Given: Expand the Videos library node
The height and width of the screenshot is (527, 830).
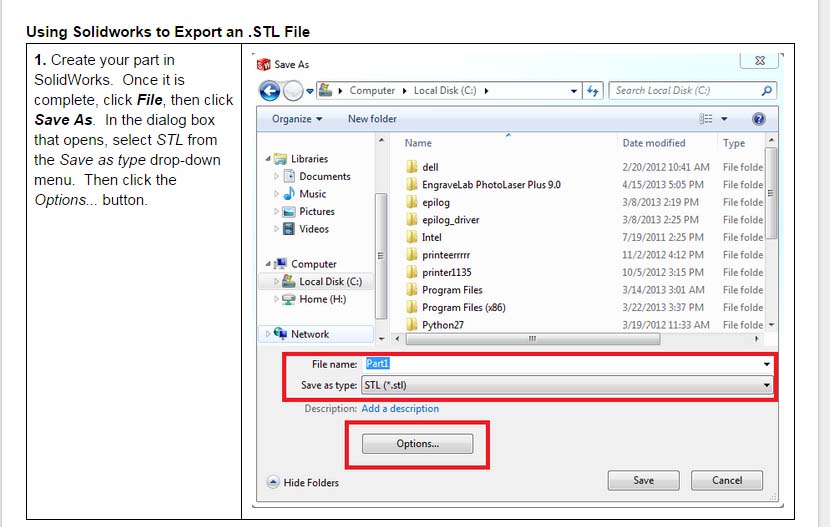Looking at the screenshot, I should click(276, 229).
